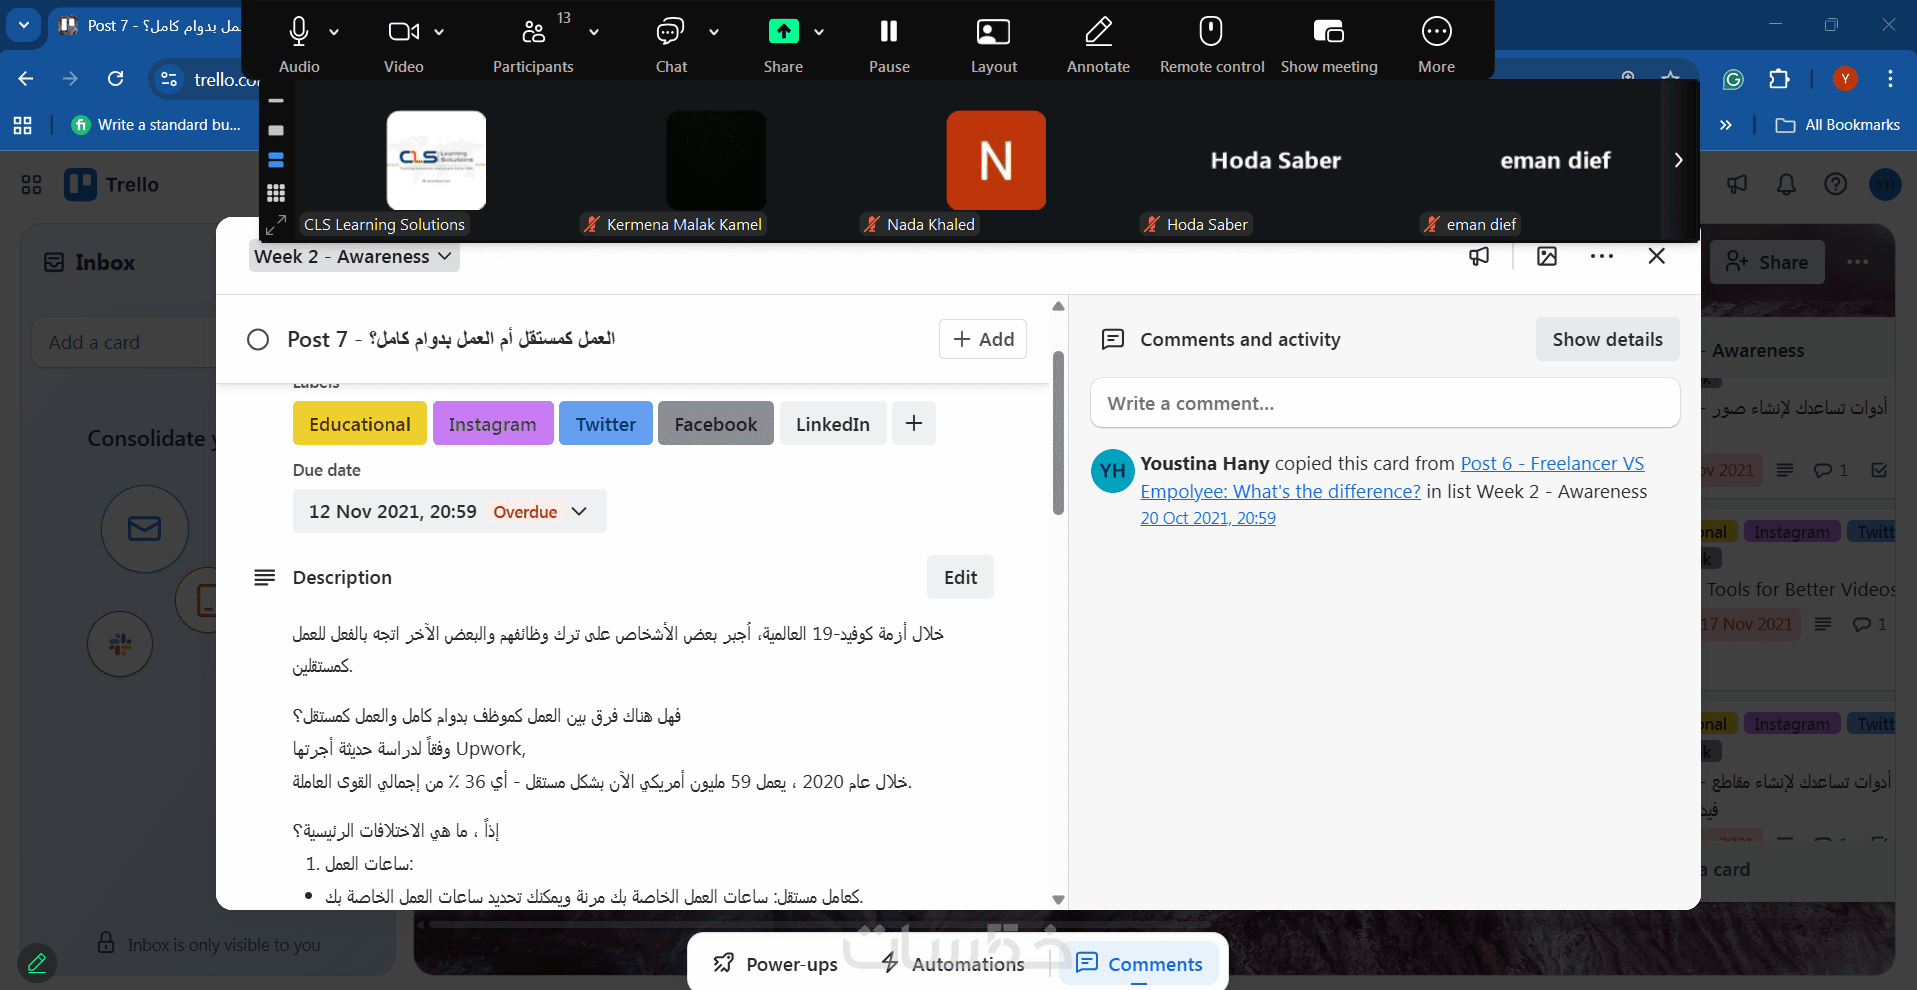Viewport: 1917px width, 990px height.
Task: Open the Chrome three-dot menu
Action: click(1890, 79)
